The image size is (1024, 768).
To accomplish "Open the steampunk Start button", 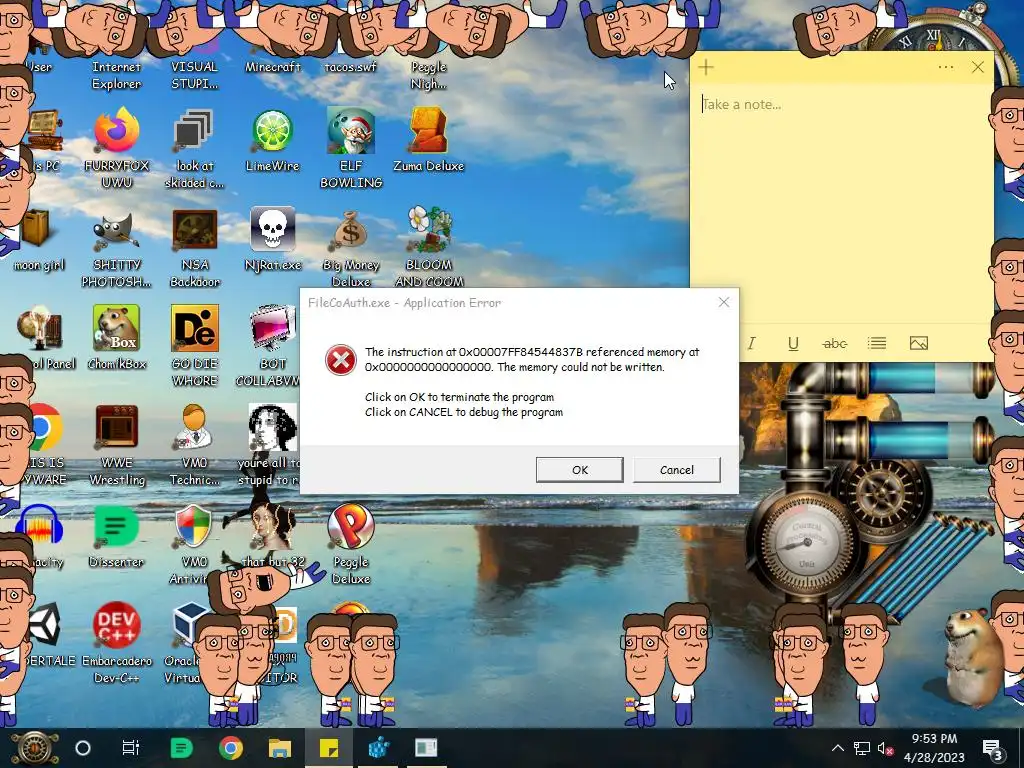I will (x=33, y=748).
